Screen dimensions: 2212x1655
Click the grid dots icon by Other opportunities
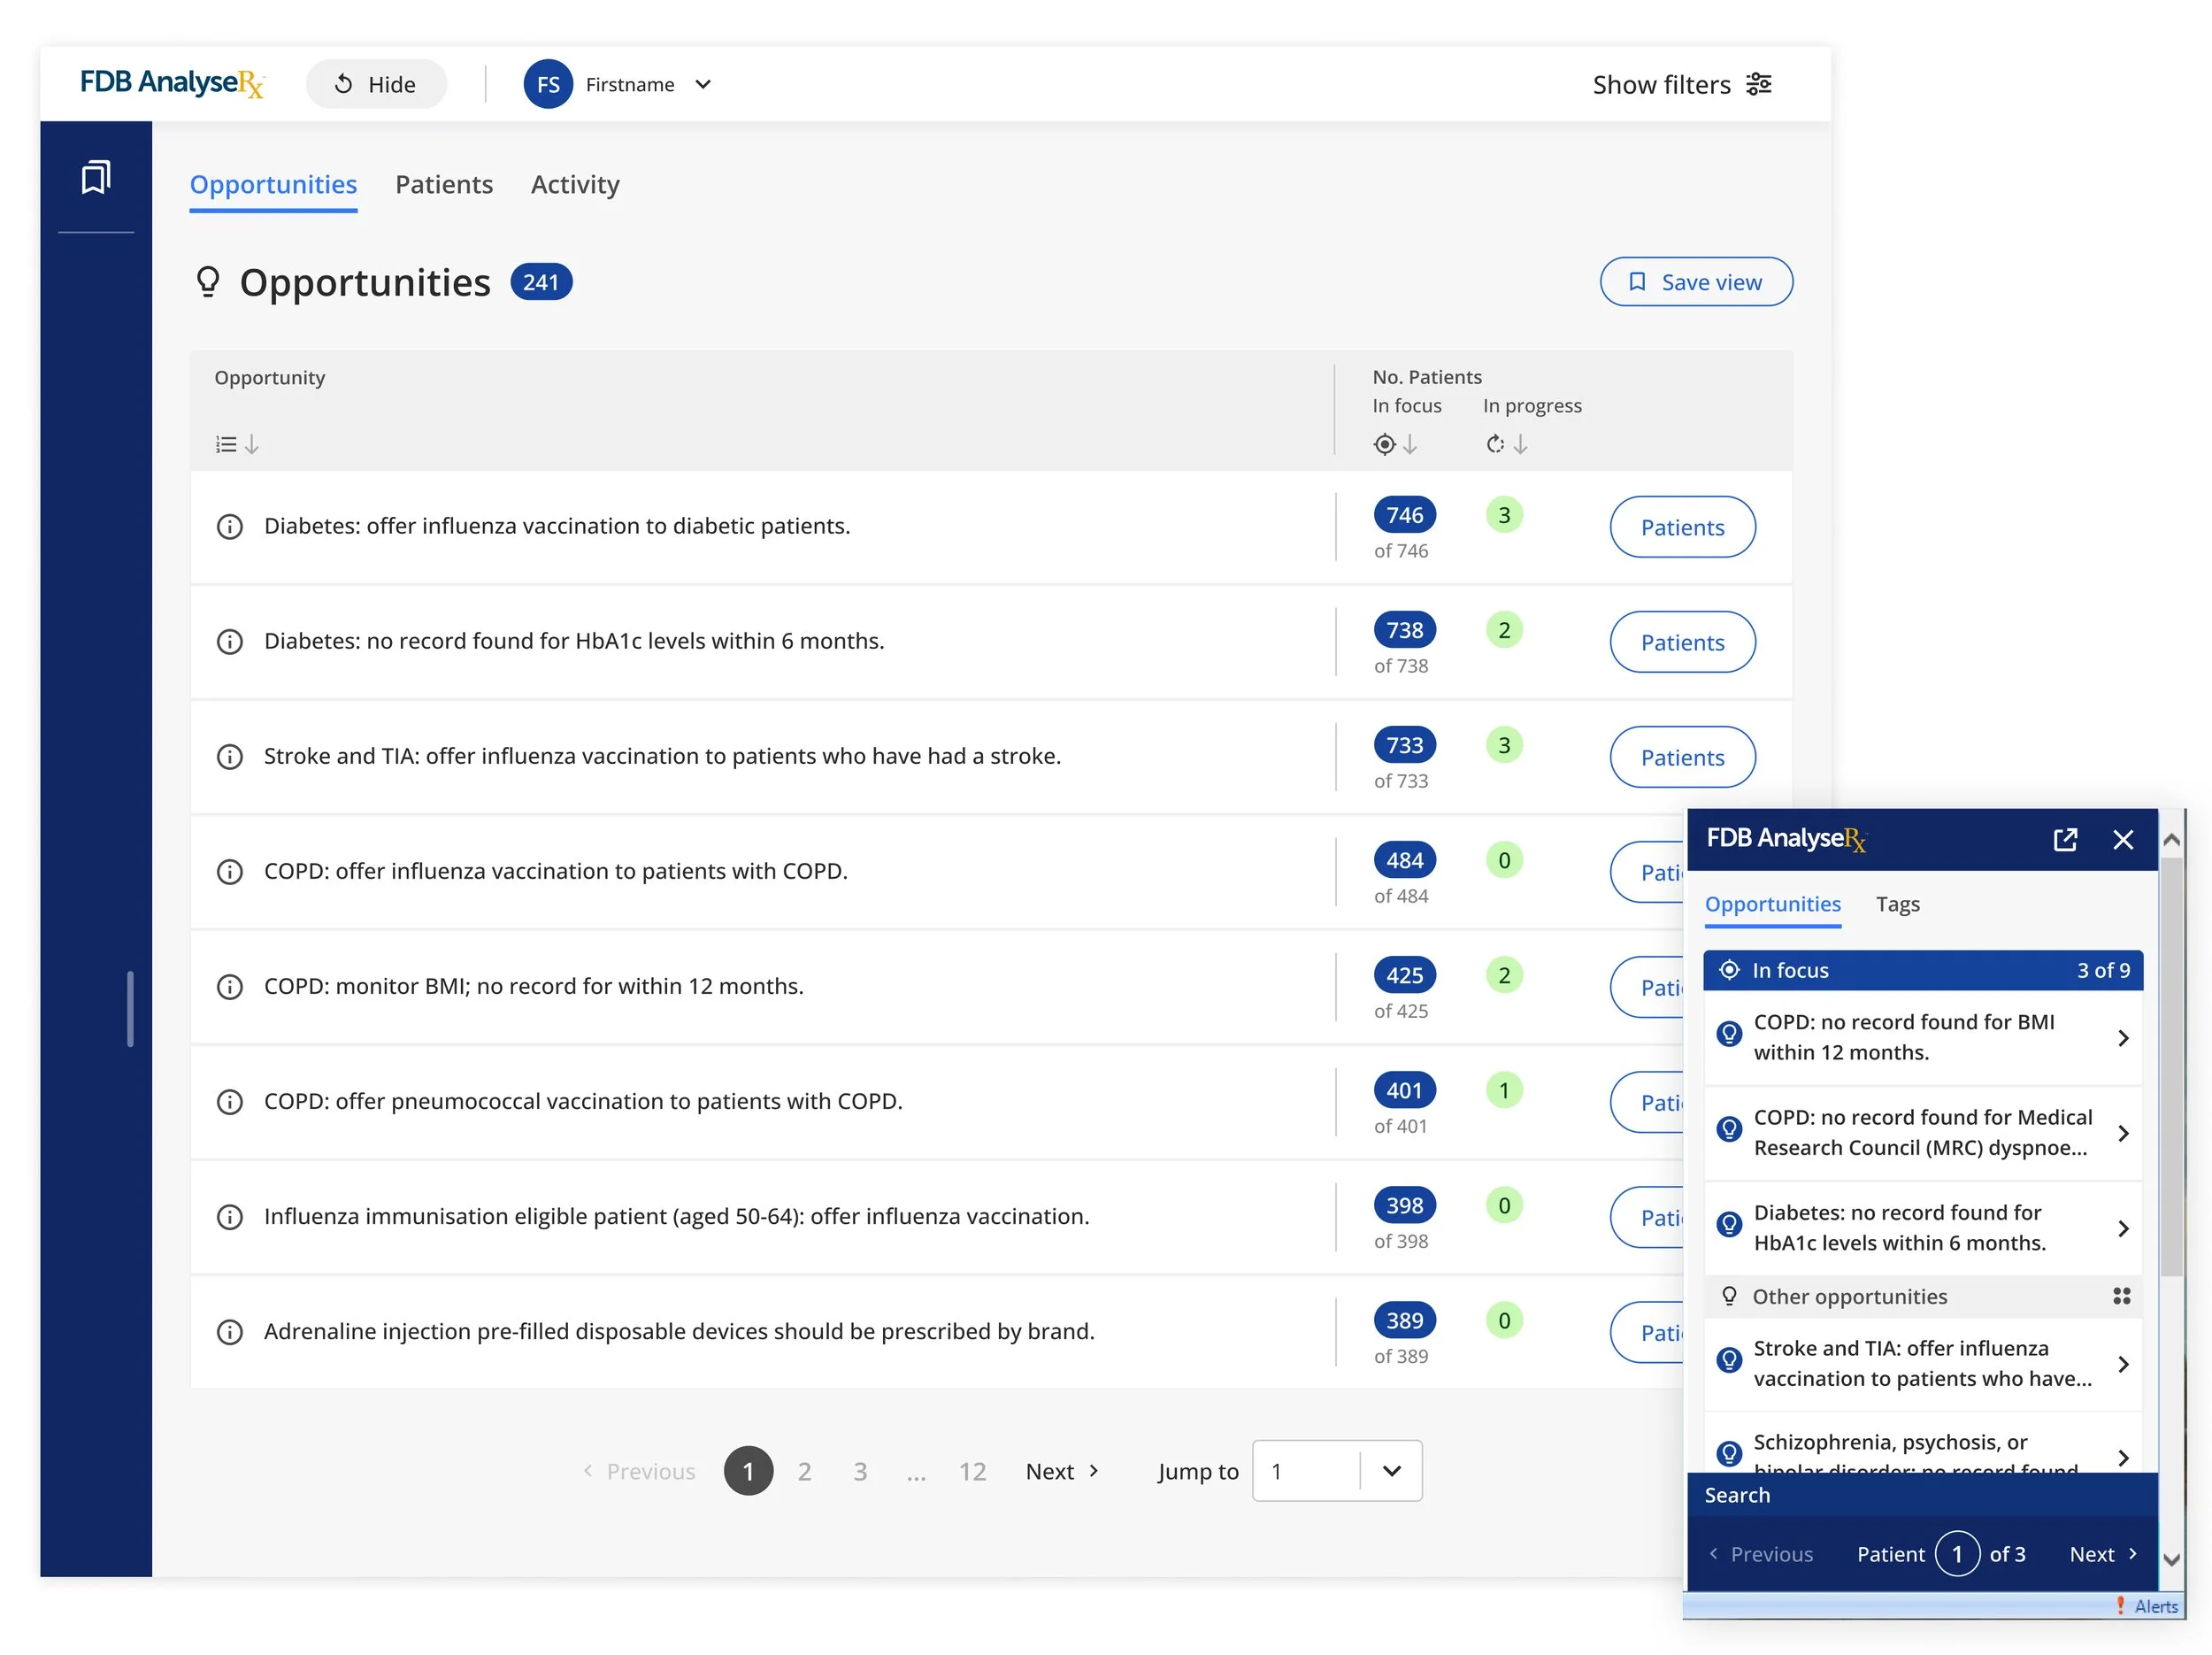pyautogui.click(x=2121, y=1296)
